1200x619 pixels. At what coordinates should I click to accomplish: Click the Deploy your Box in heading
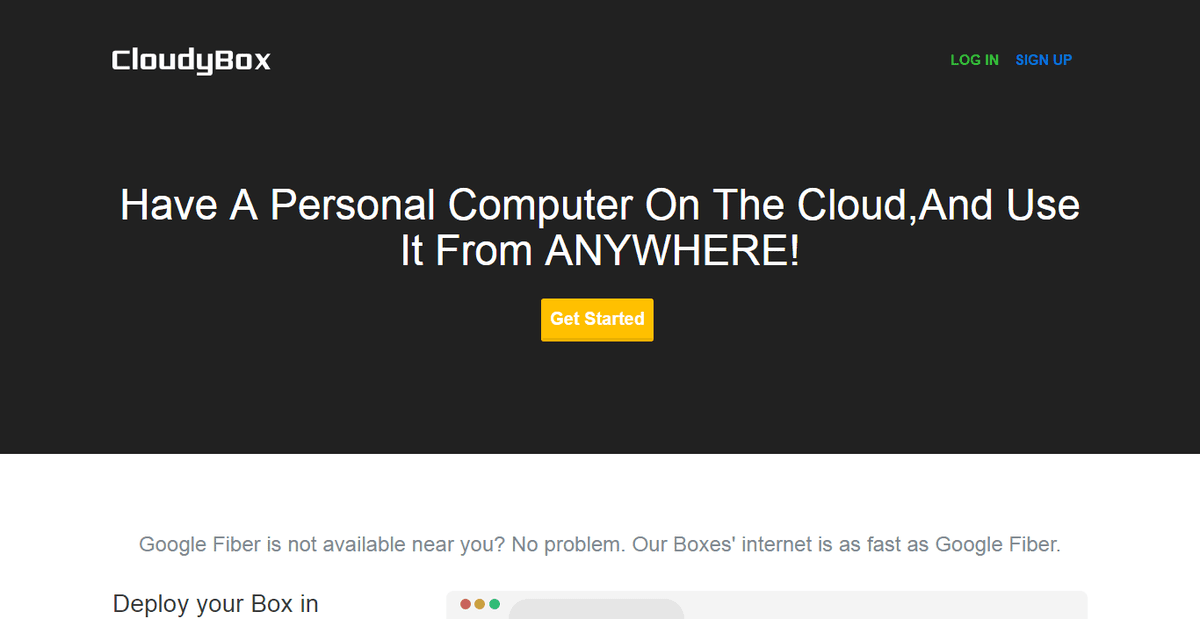(x=216, y=604)
